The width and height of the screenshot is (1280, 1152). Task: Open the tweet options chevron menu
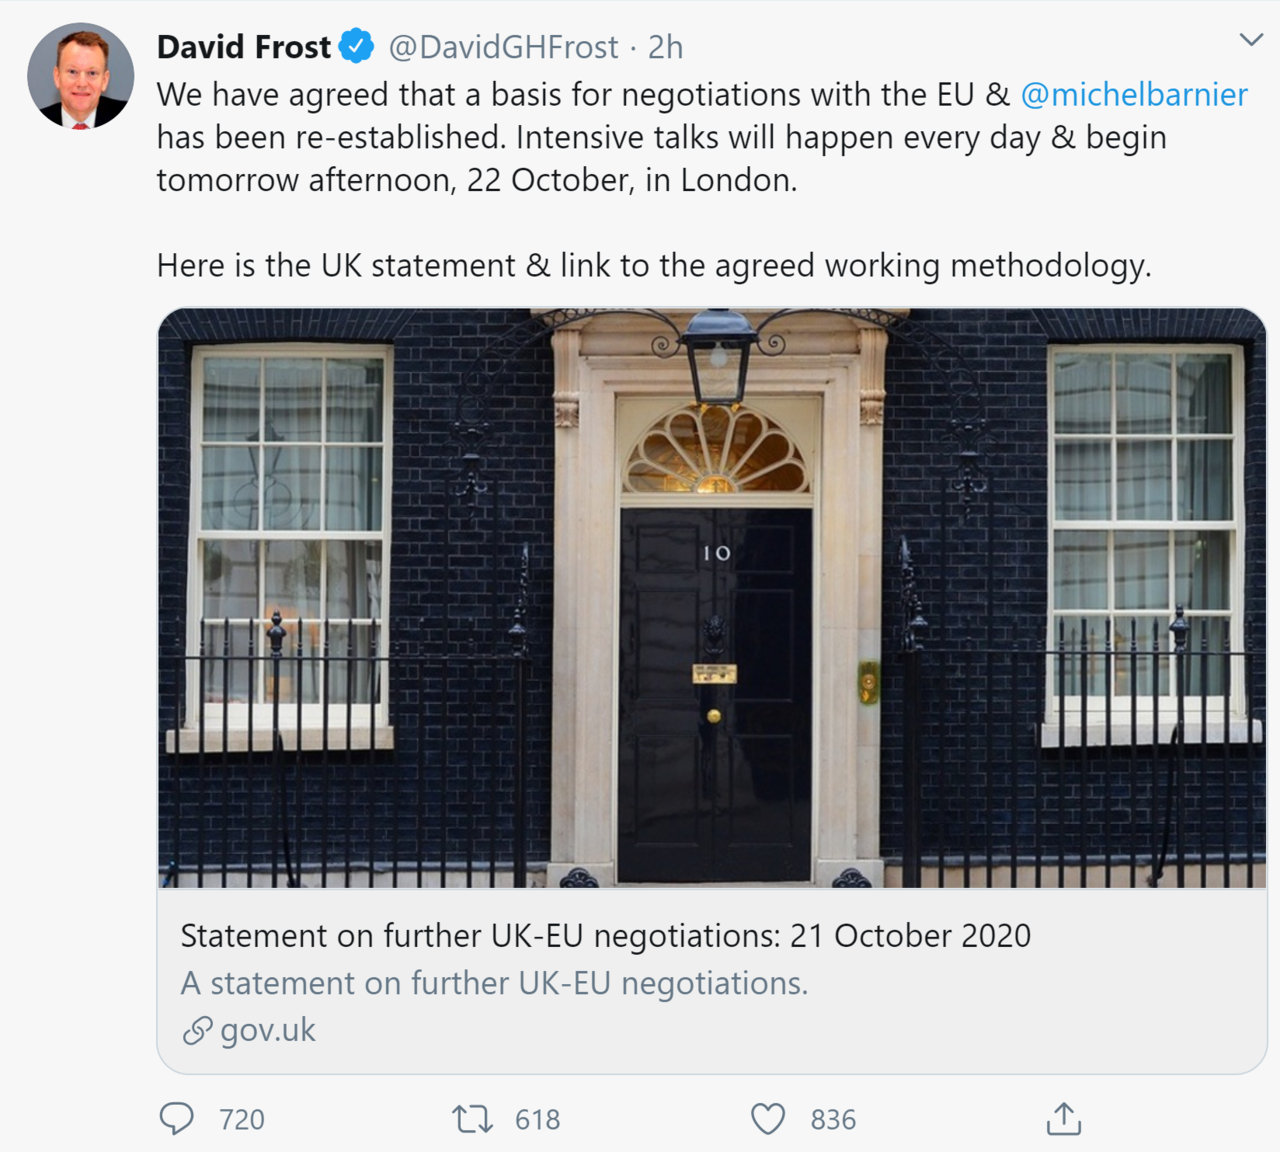1251,40
